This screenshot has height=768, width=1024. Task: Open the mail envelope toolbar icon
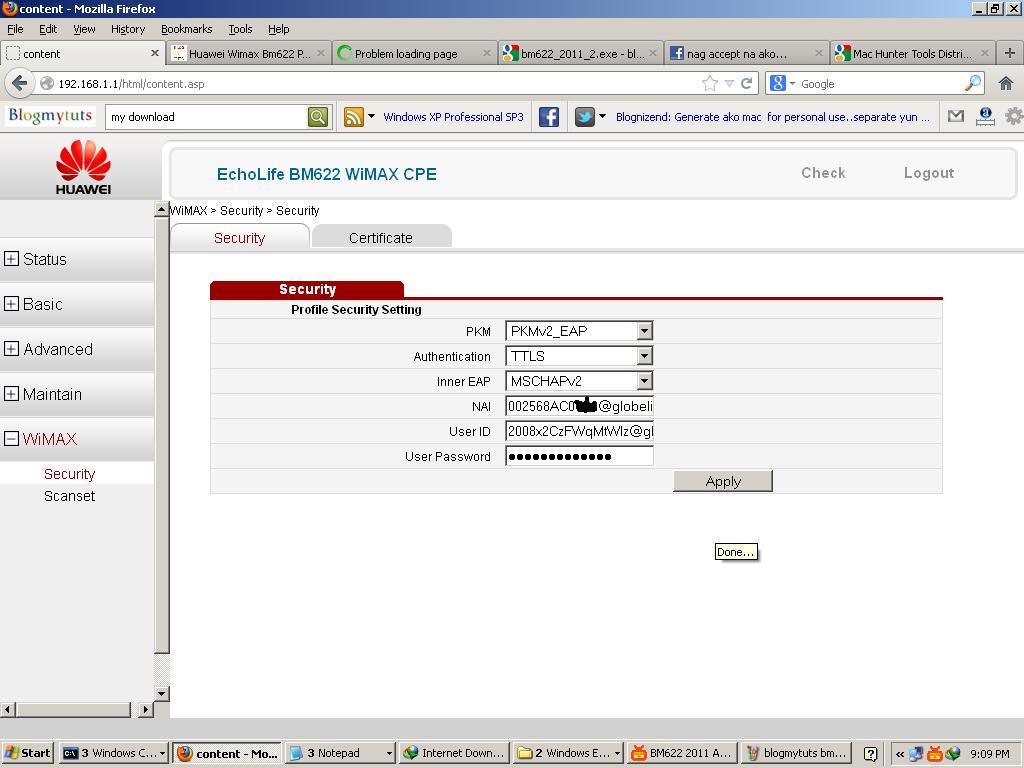(955, 116)
